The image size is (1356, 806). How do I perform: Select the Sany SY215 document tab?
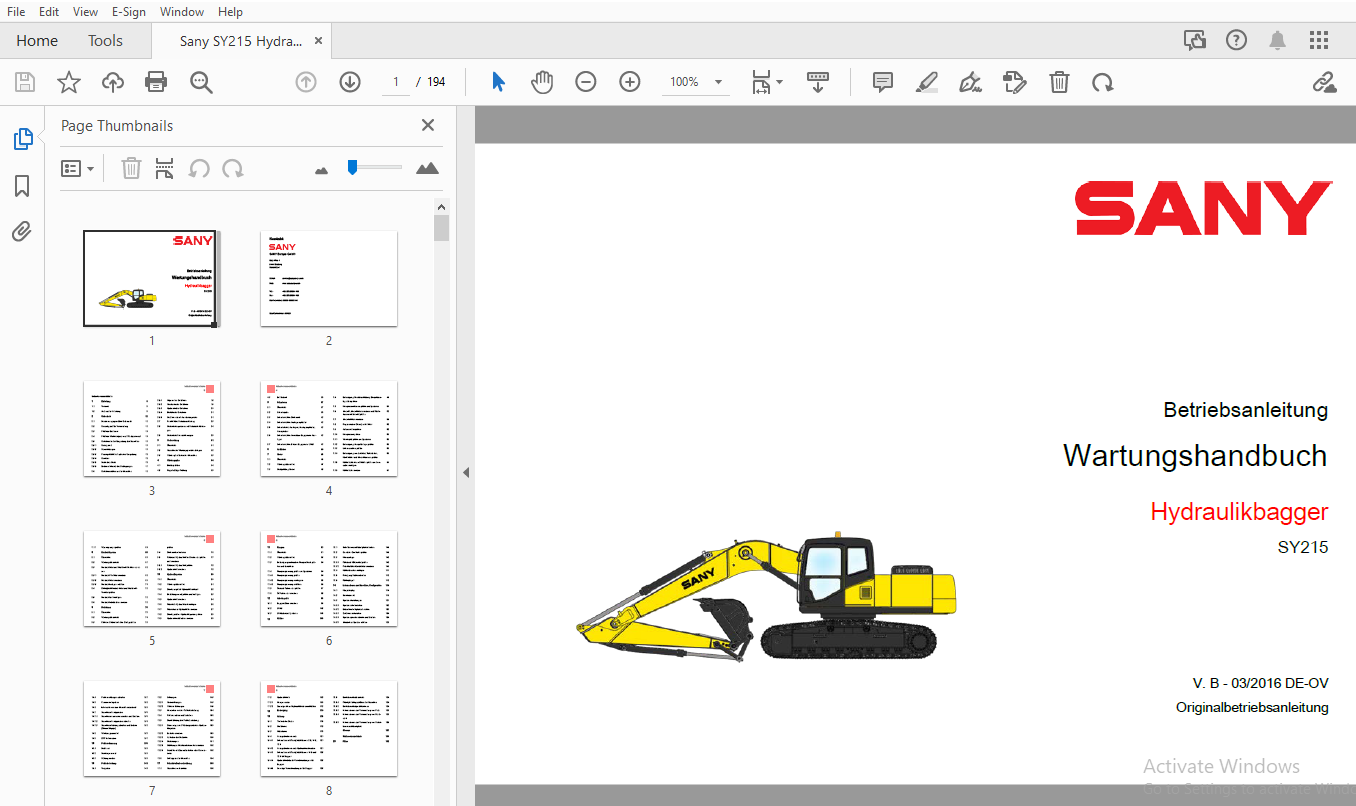tap(241, 41)
